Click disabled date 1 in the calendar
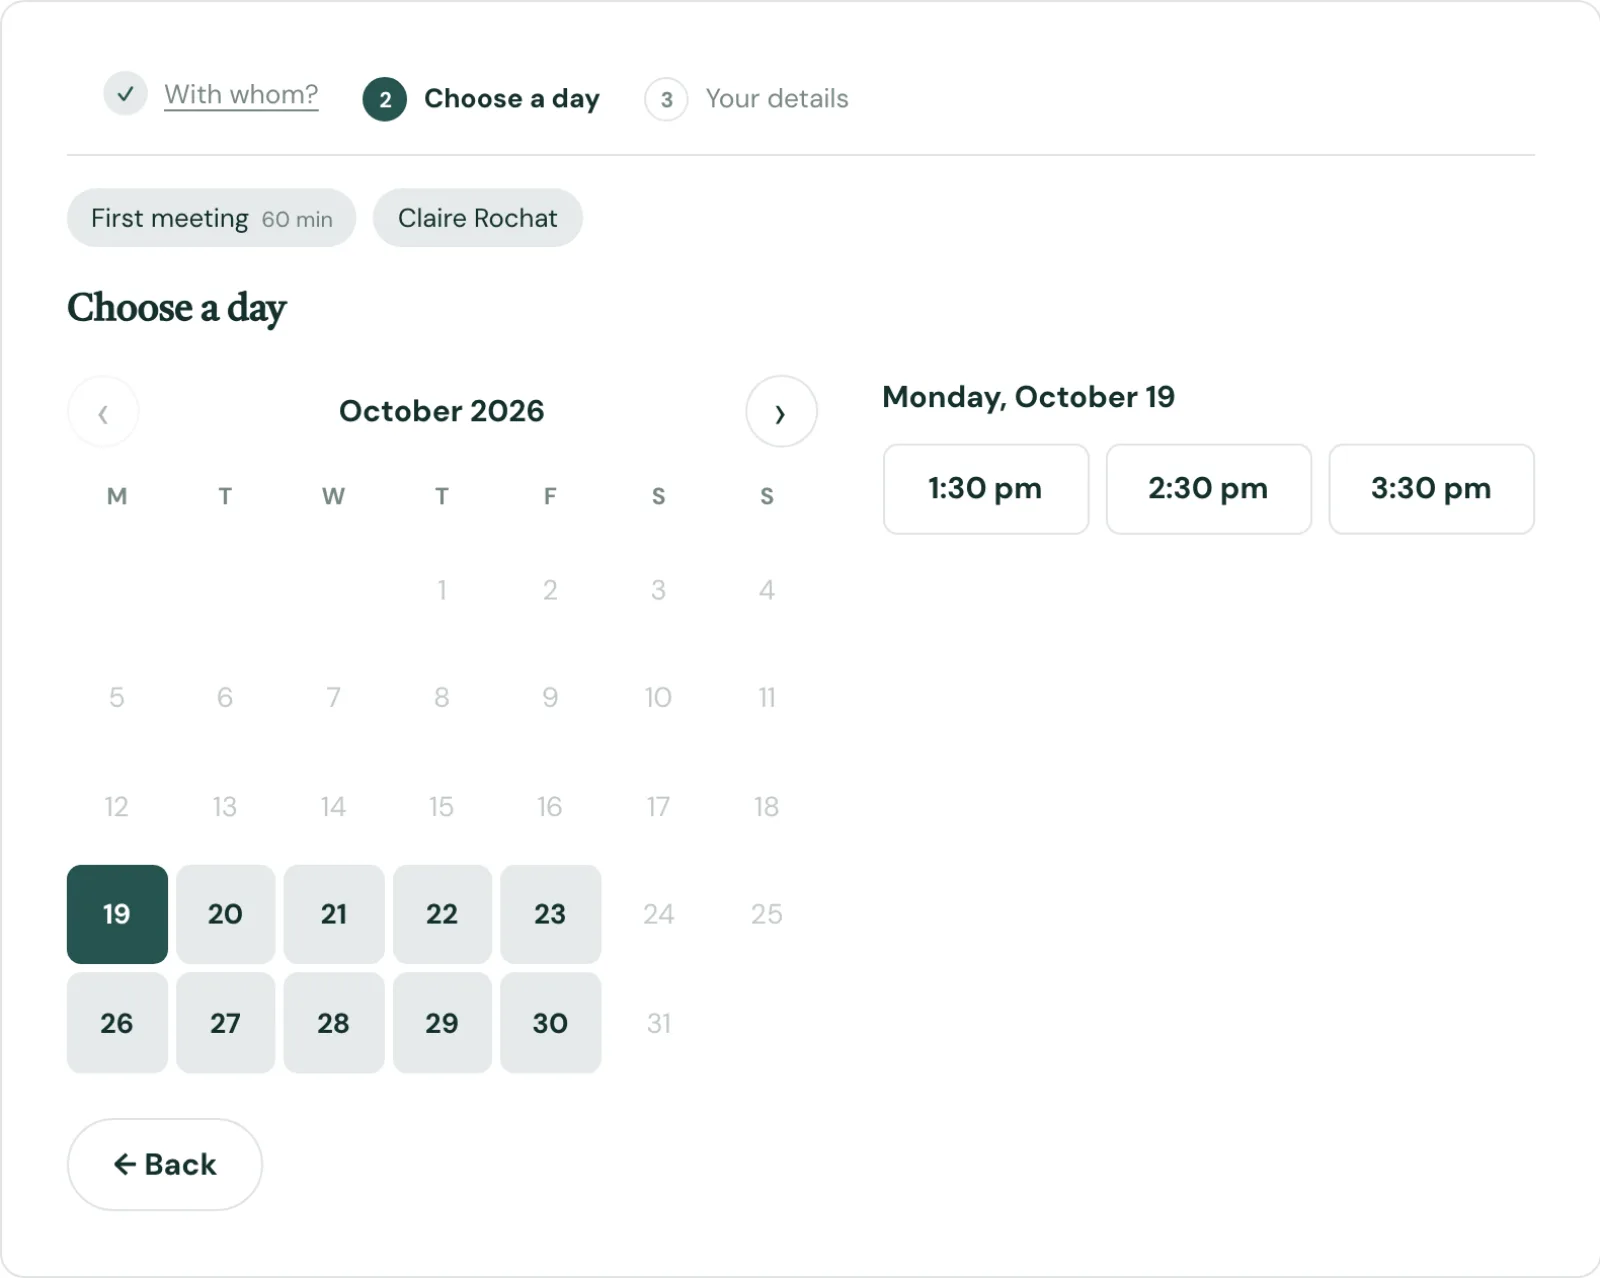The width and height of the screenshot is (1600, 1278). tap(441, 590)
